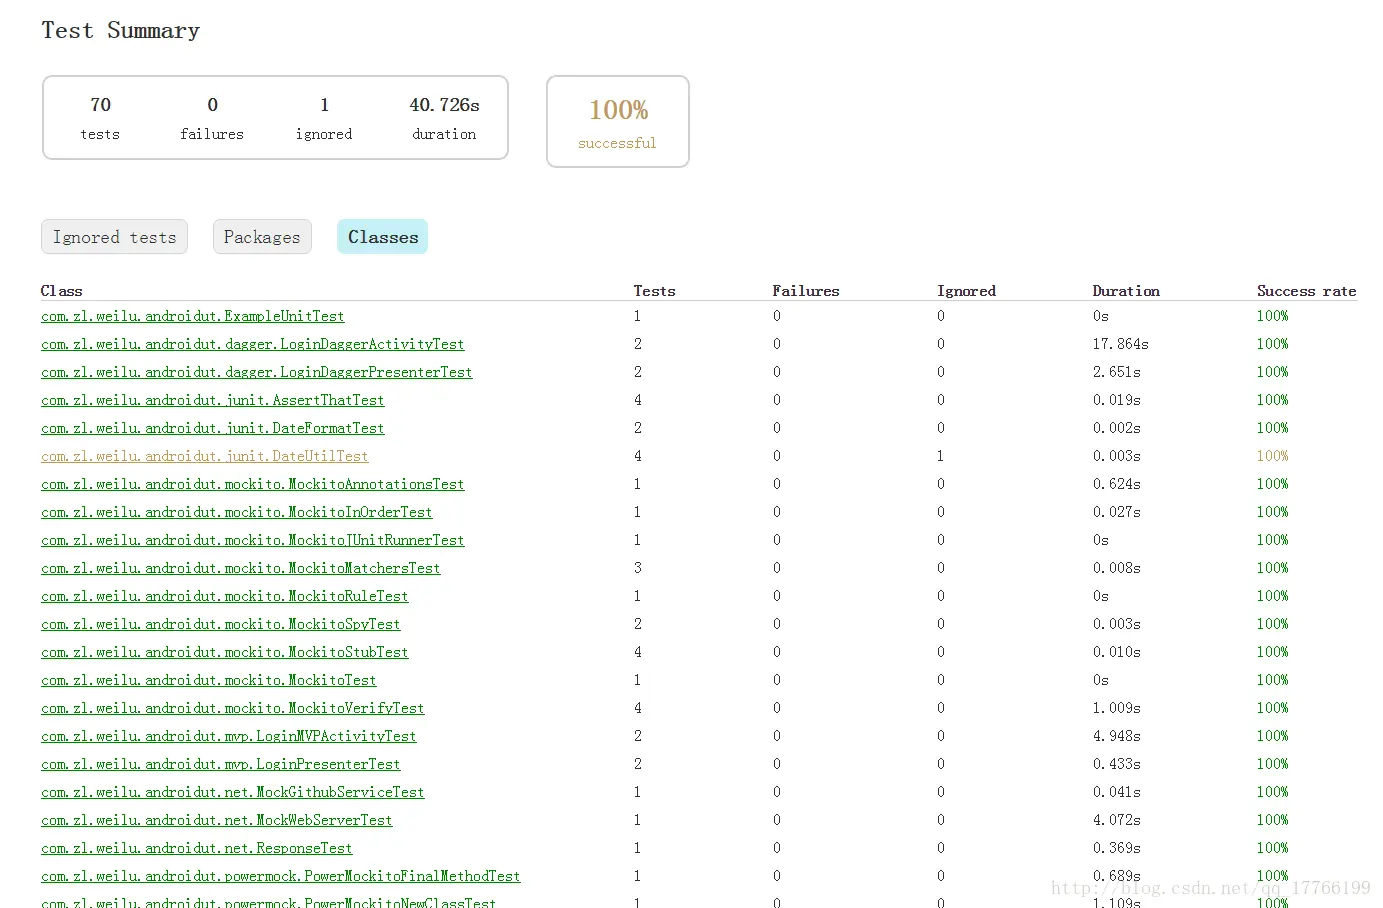Click the 17.864s duration value
1383x908 pixels.
click(x=1120, y=344)
